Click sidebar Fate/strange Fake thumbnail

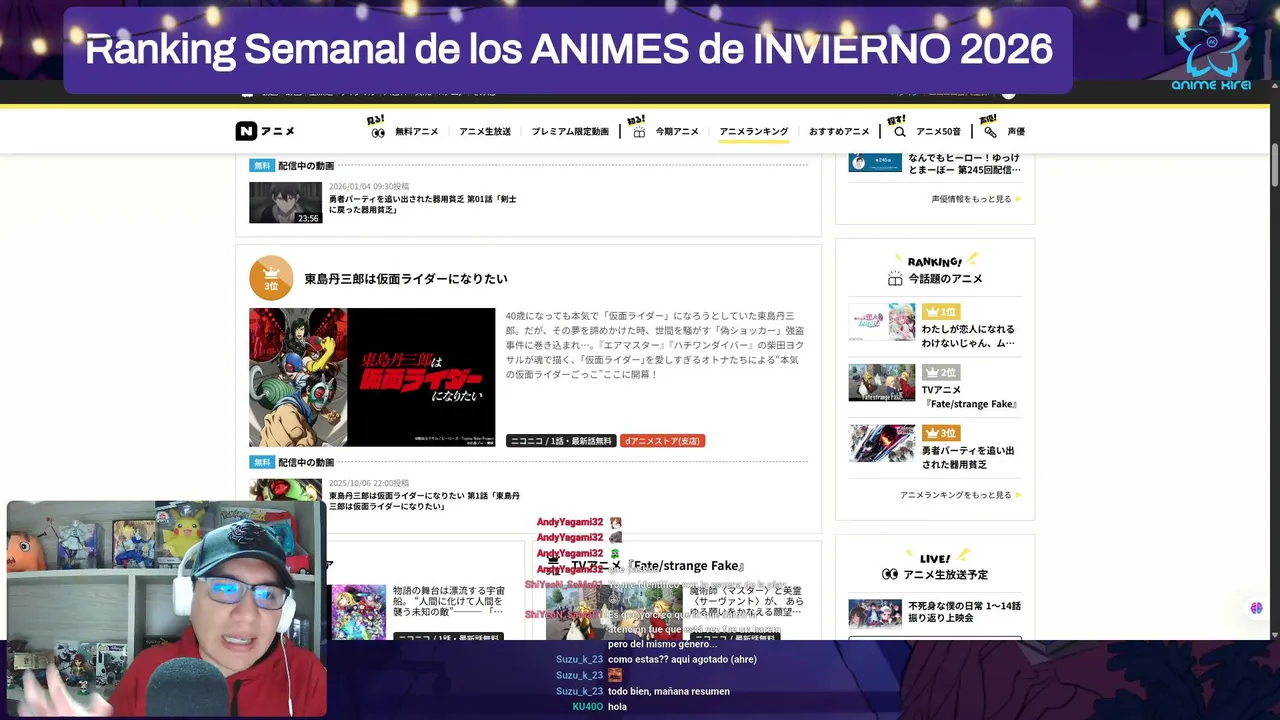(882, 383)
